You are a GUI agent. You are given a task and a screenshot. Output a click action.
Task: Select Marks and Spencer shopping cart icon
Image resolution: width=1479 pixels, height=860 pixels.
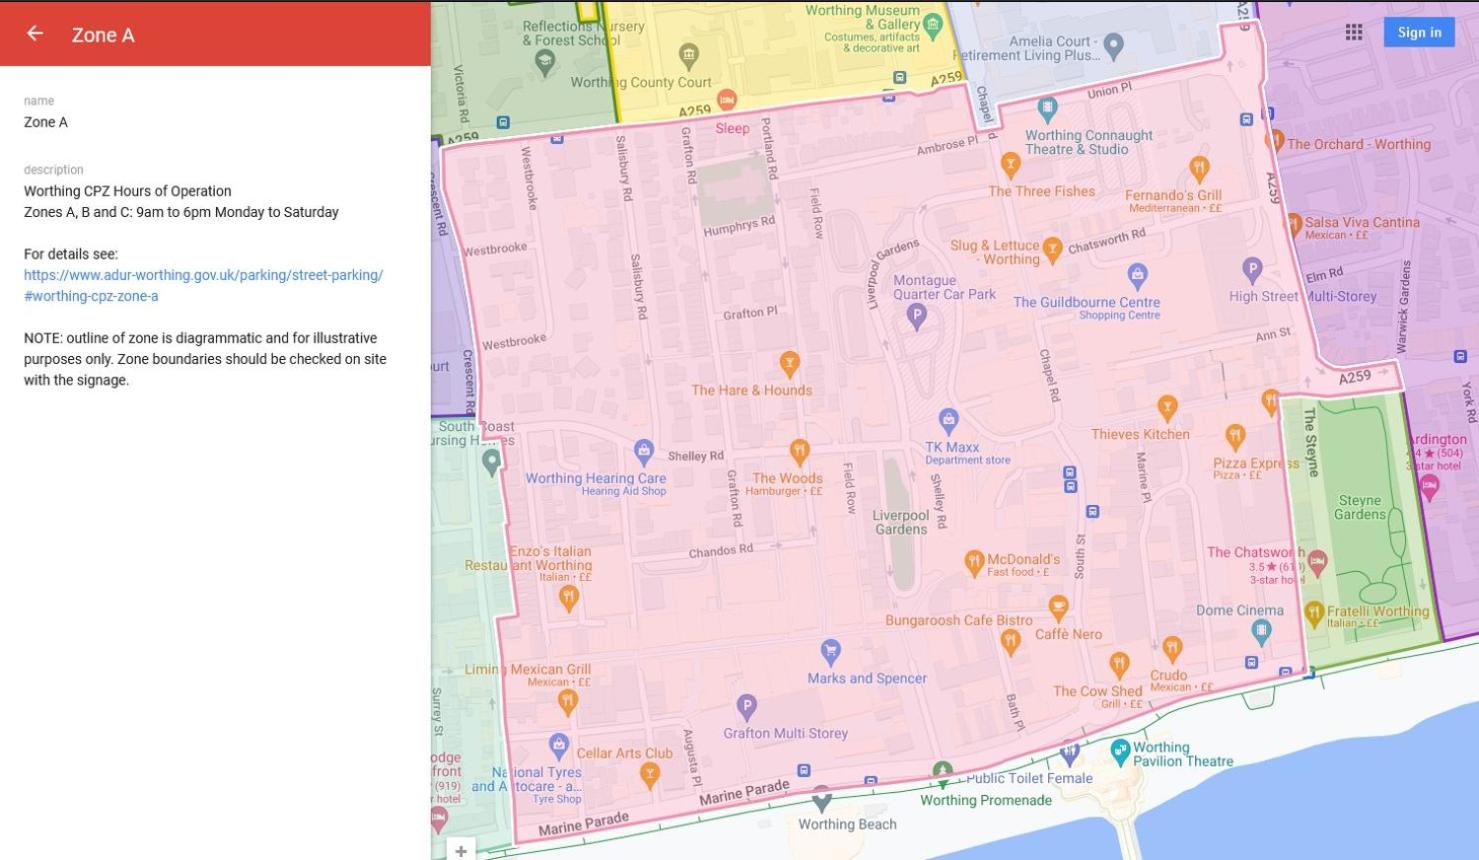pos(830,652)
